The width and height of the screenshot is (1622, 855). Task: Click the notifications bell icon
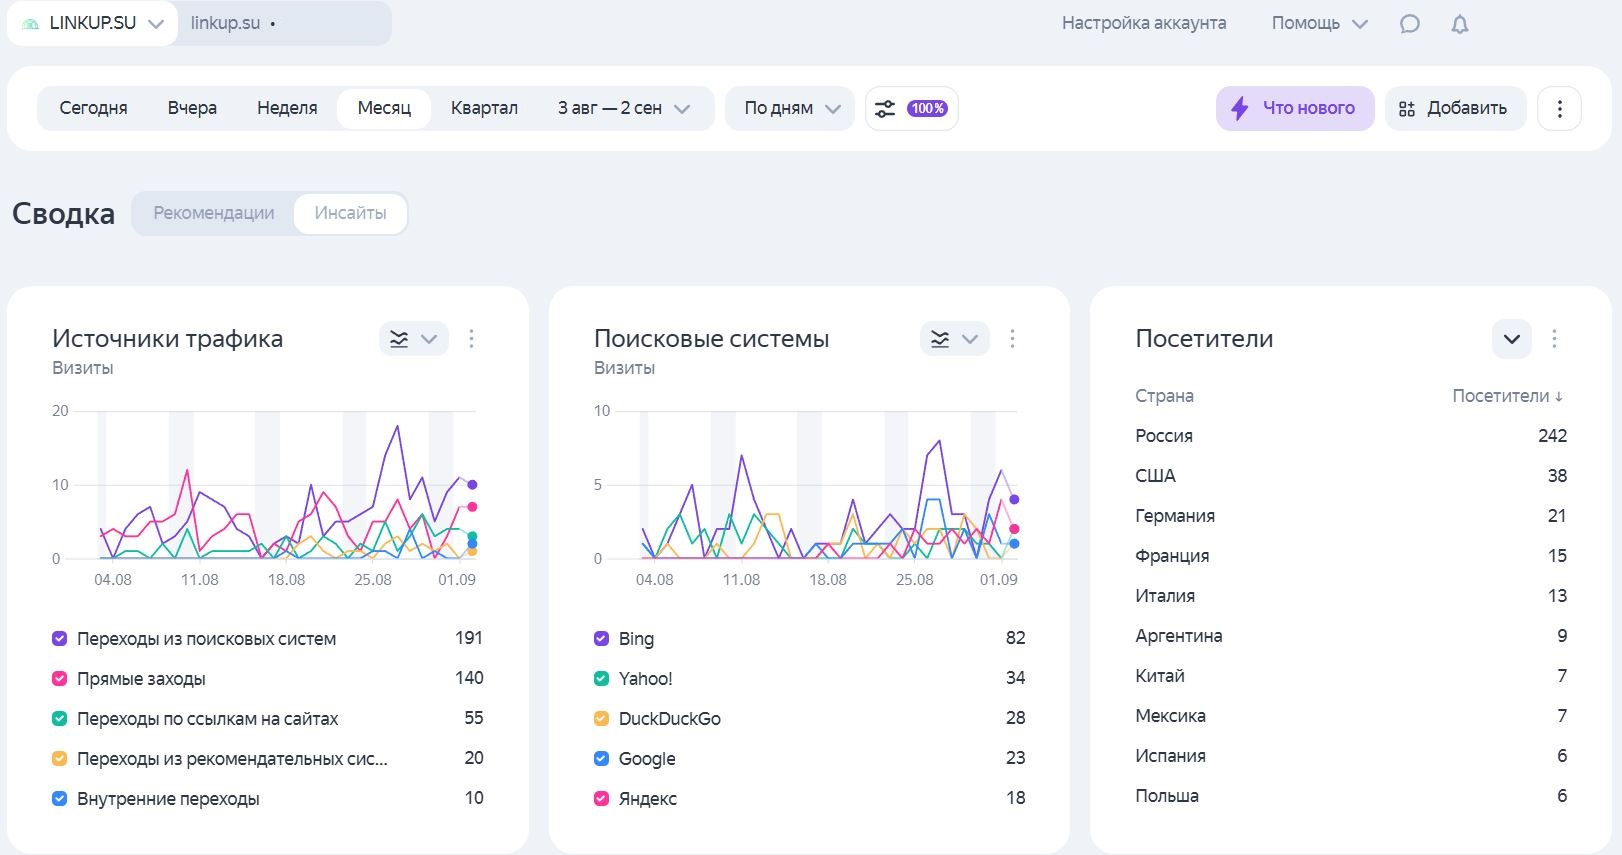[1460, 24]
